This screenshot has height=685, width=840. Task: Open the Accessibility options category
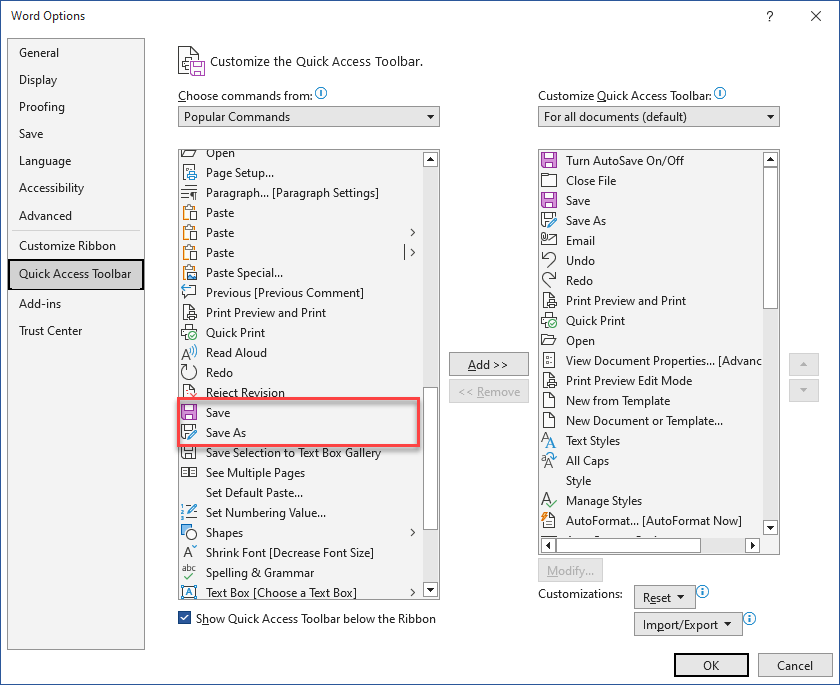pyautogui.click(x=76, y=188)
